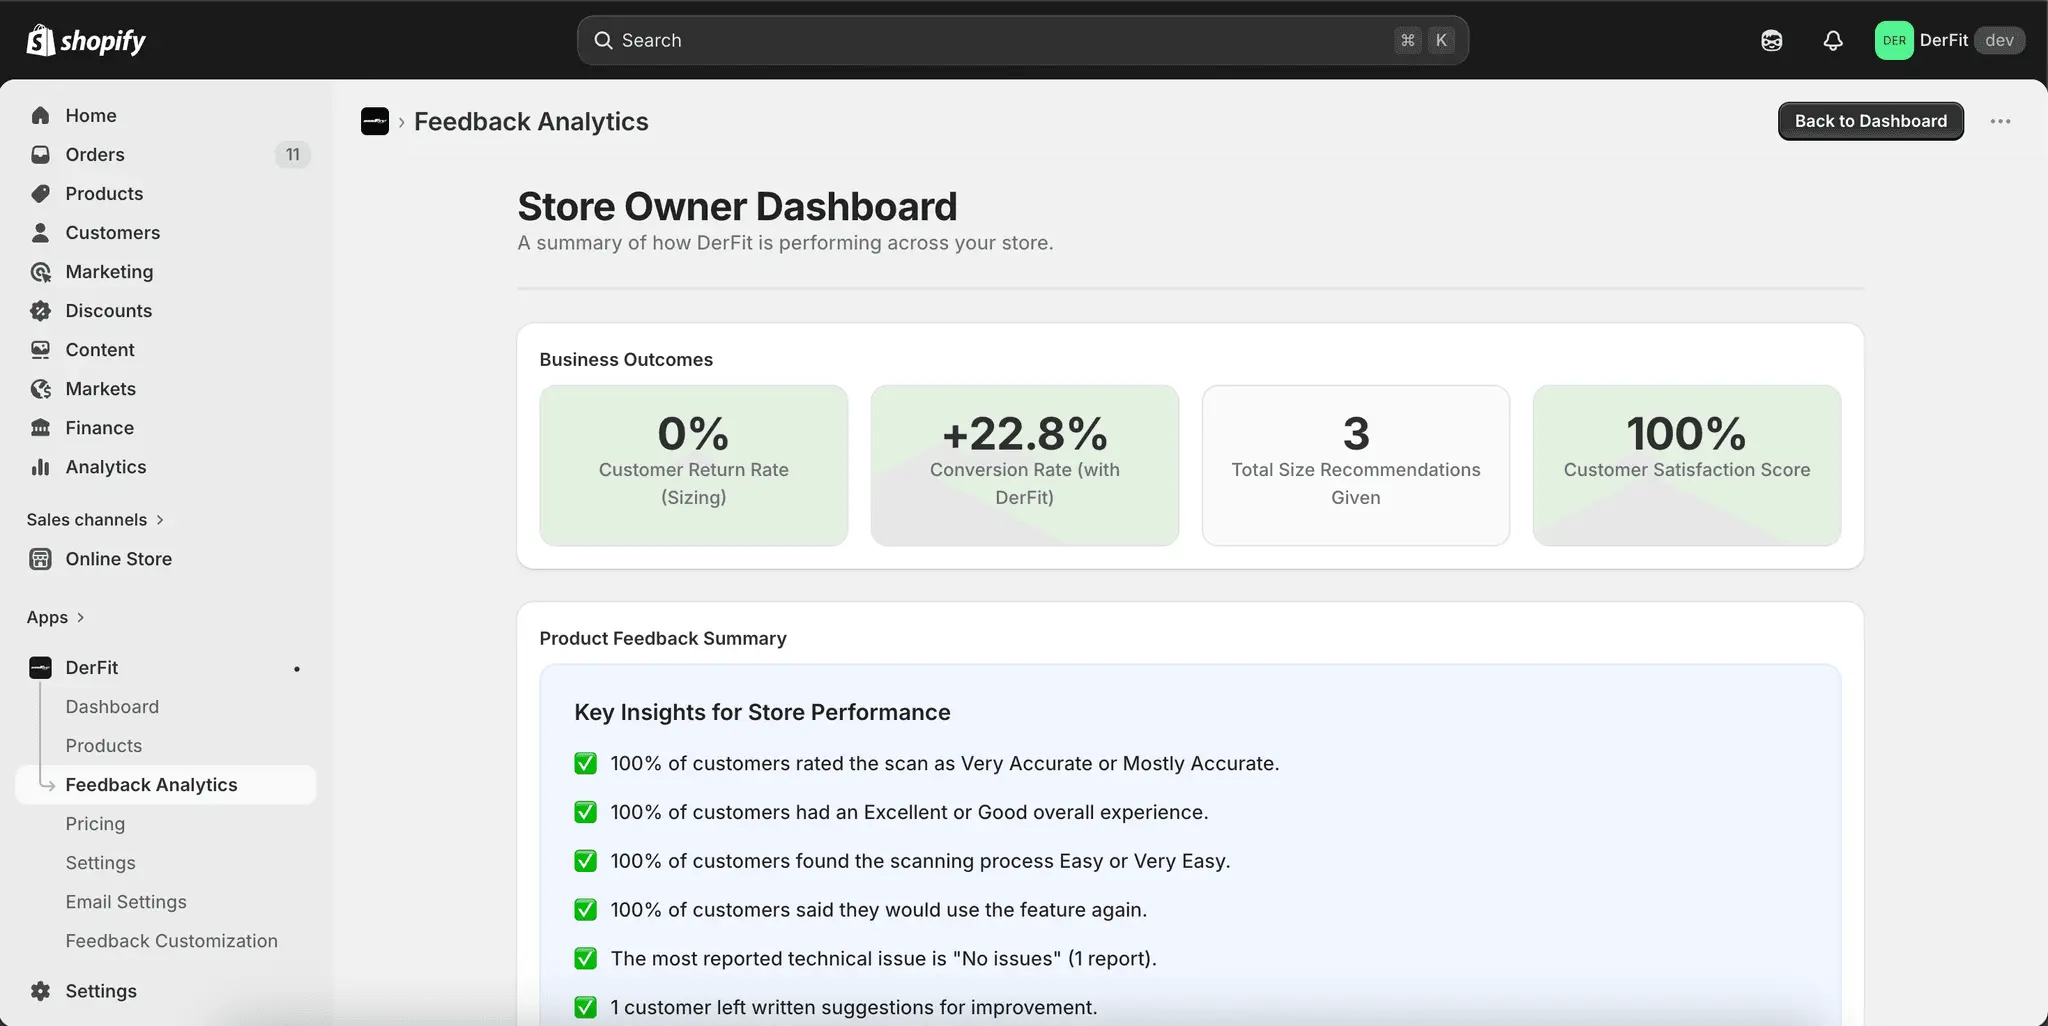Open DerFit Pricing sub-page

(95, 823)
